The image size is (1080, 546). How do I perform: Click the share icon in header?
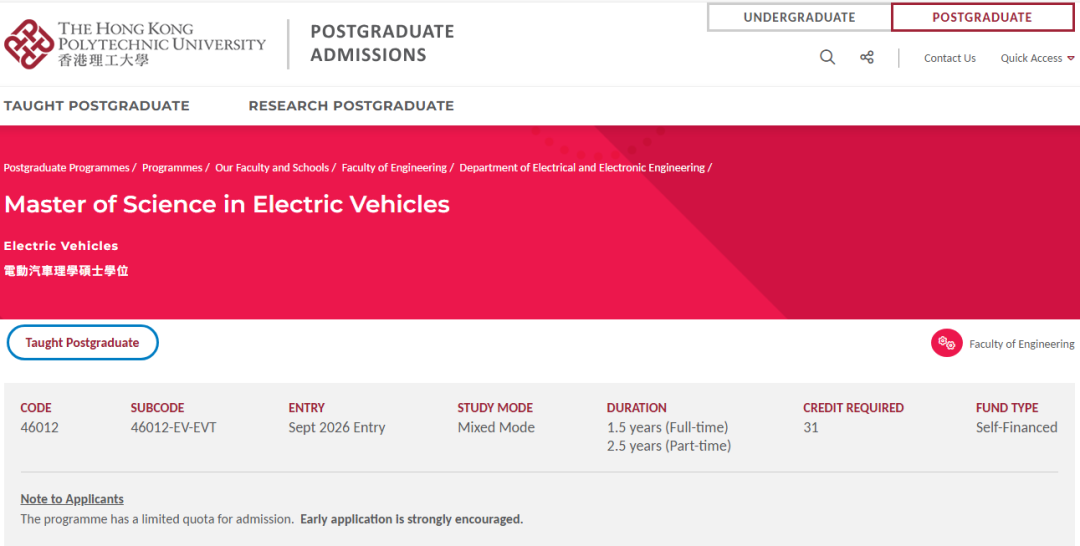coord(866,57)
